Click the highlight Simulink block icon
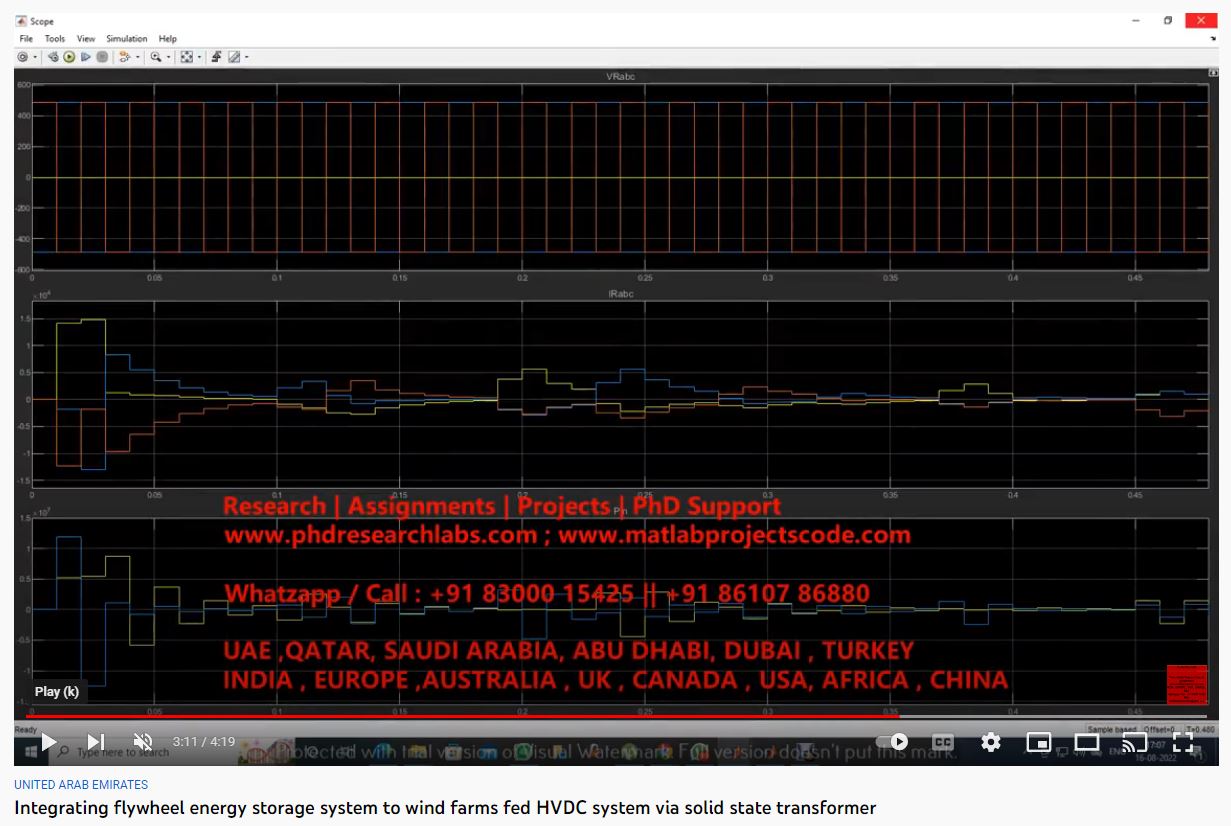This screenshot has height=826, width=1231. [125, 57]
